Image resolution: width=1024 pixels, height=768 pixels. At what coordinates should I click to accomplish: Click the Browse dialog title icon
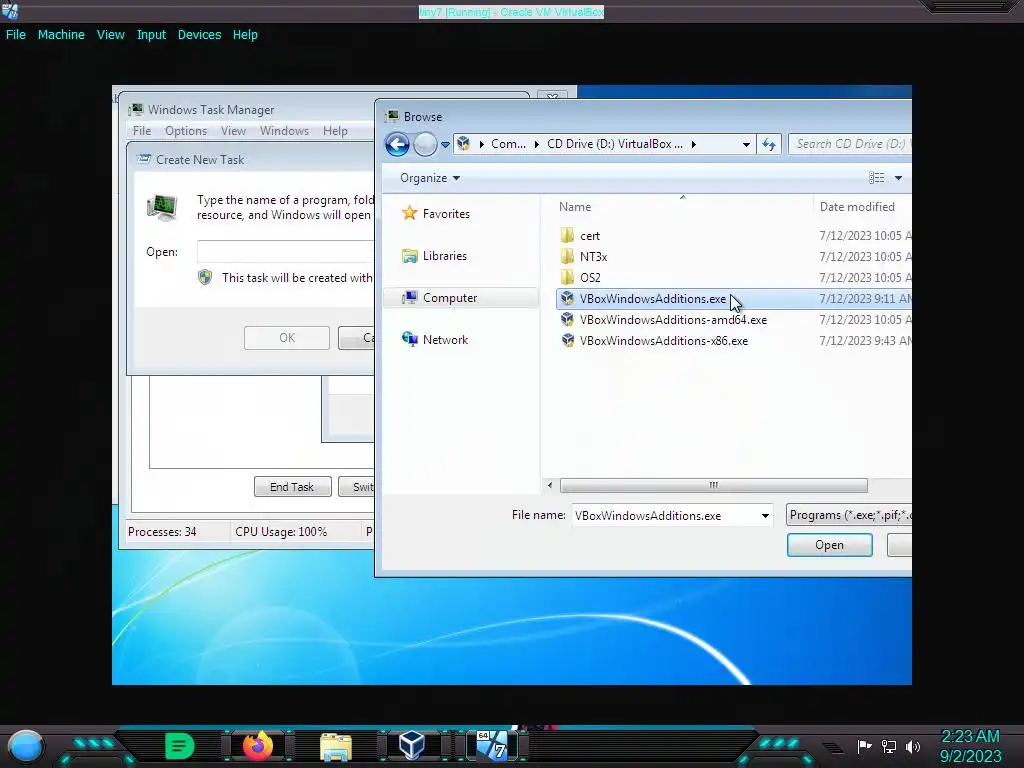tap(392, 116)
